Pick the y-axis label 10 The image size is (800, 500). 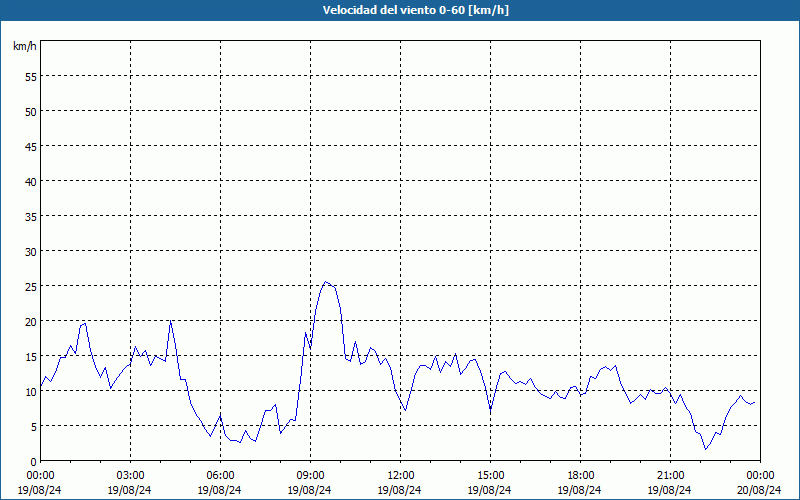[31, 391]
